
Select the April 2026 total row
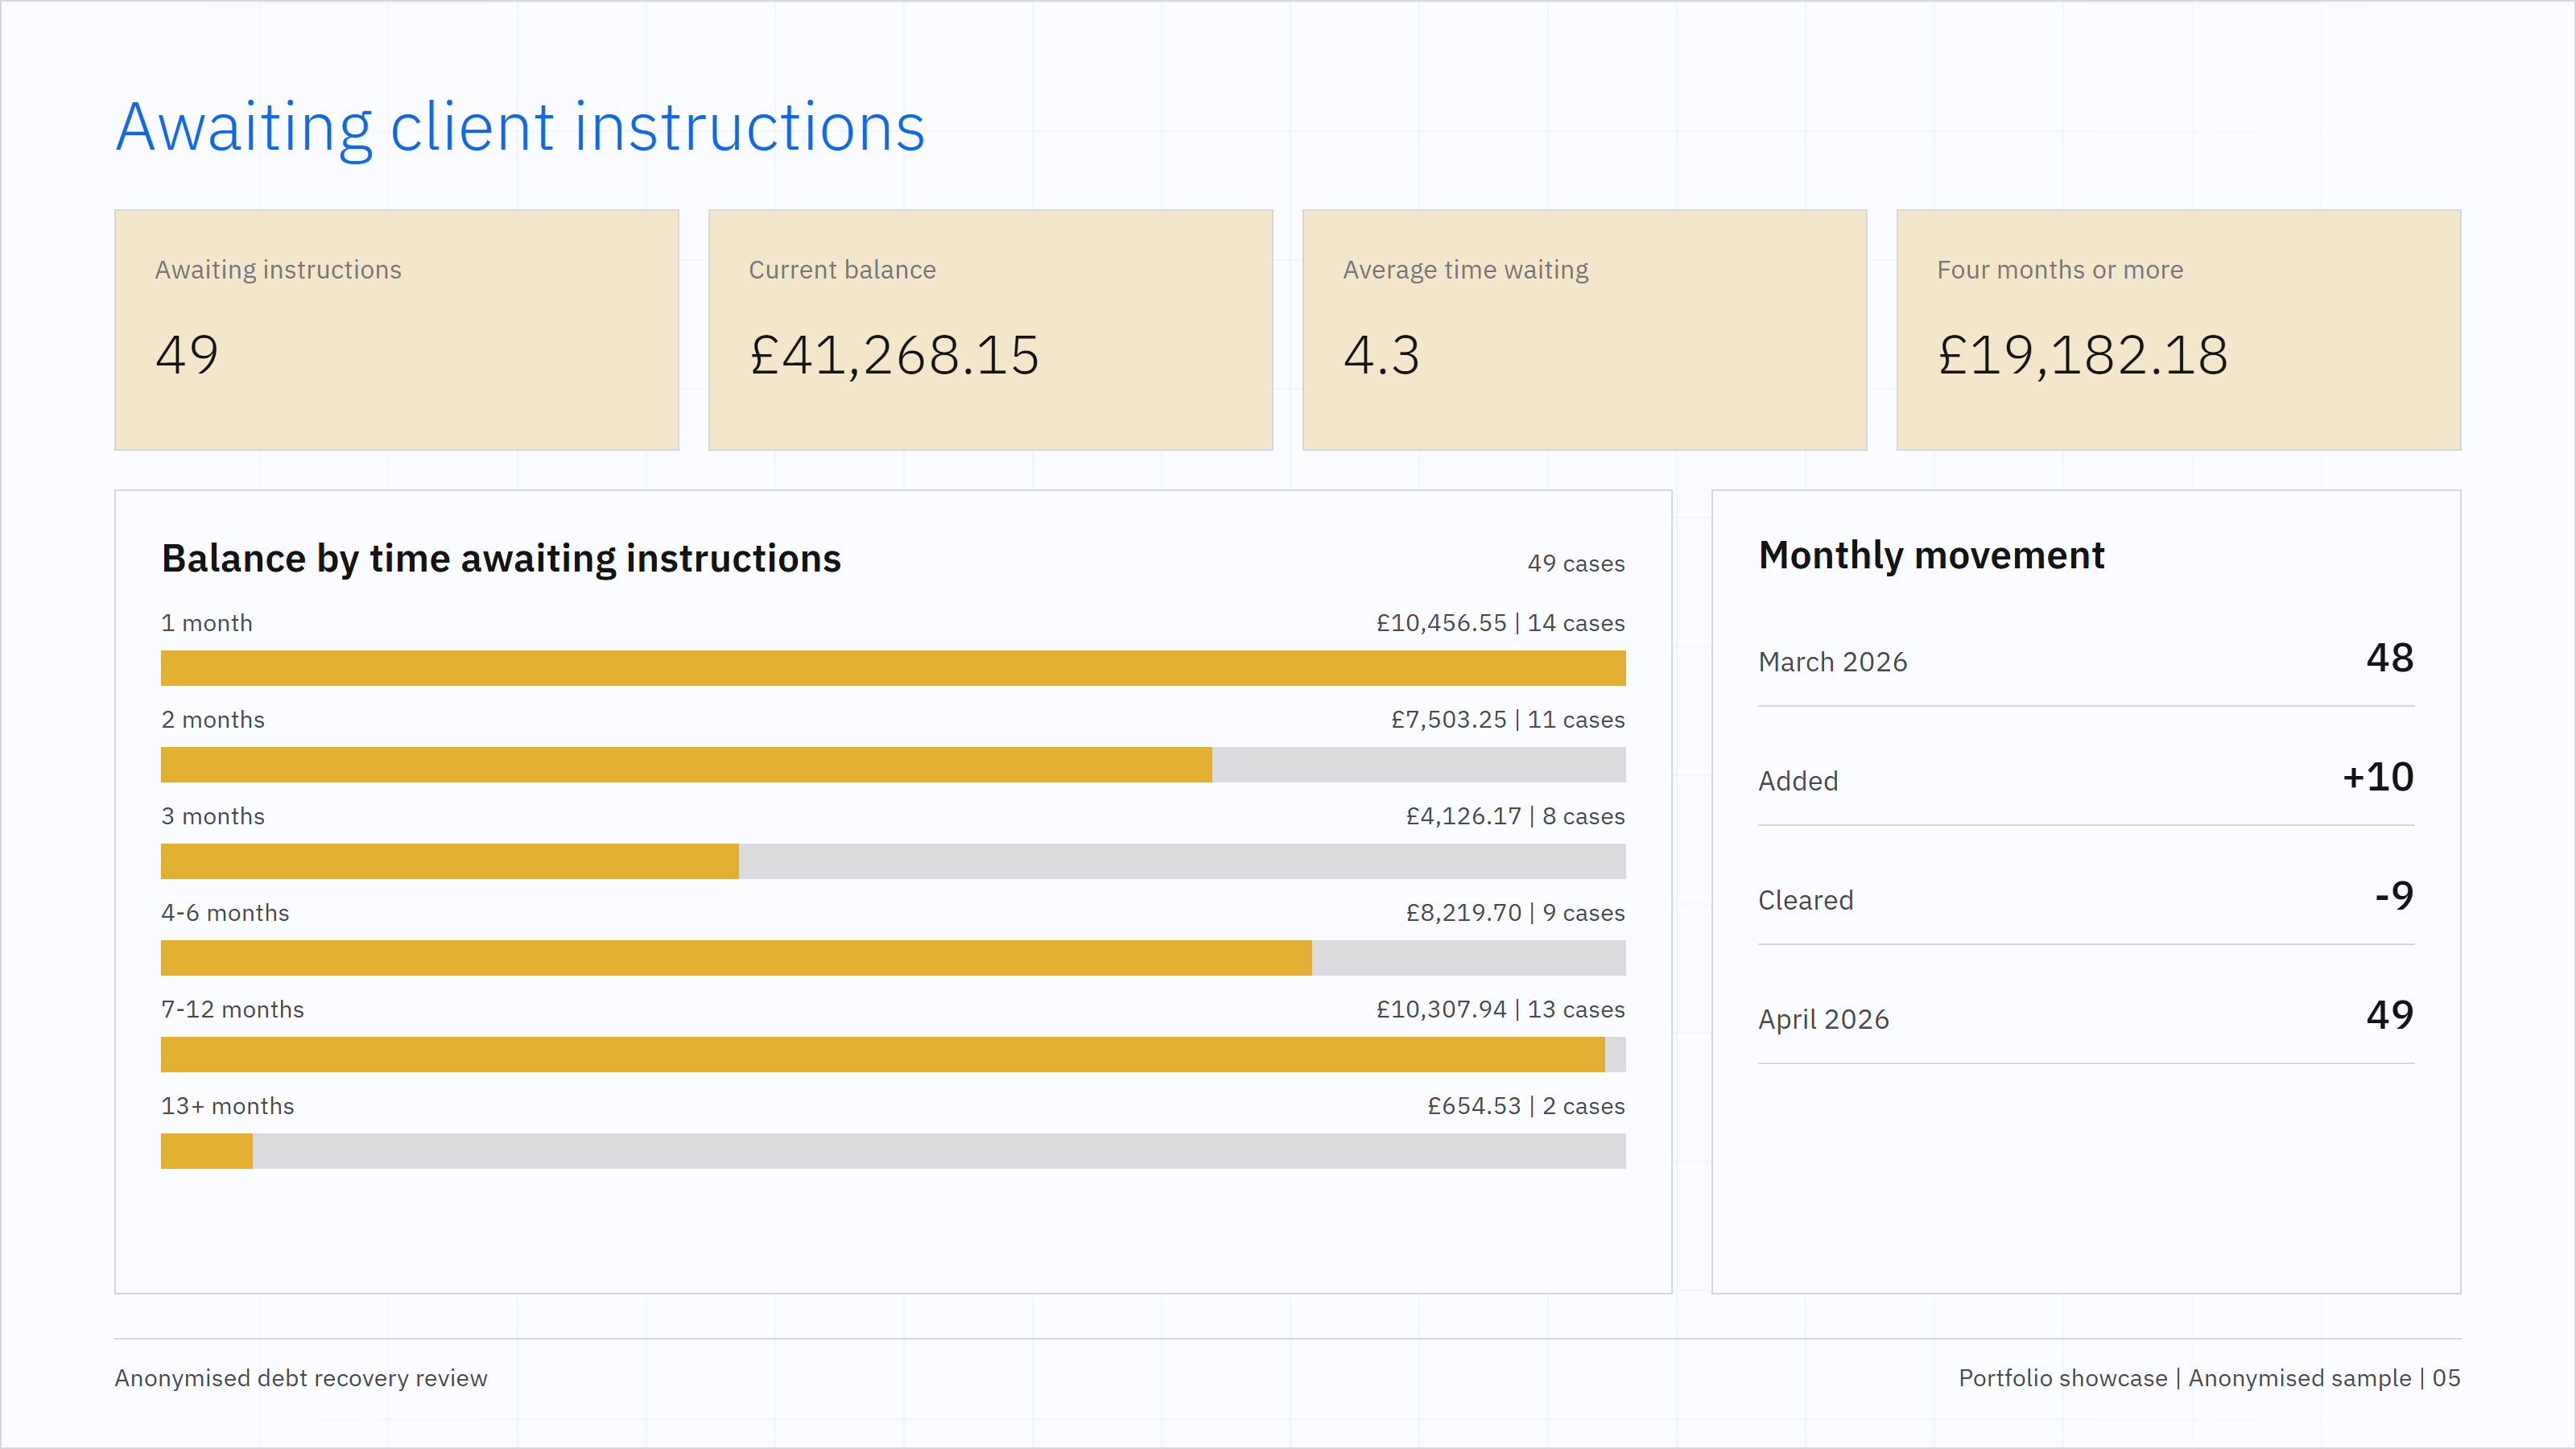tap(2086, 1017)
